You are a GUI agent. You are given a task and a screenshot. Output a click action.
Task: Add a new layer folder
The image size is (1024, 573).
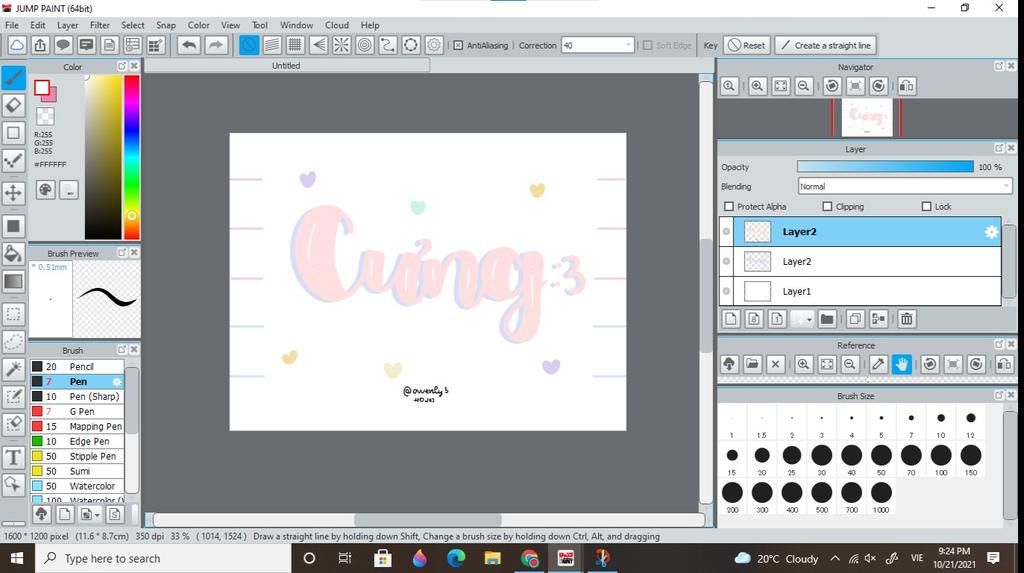pyautogui.click(x=827, y=319)
